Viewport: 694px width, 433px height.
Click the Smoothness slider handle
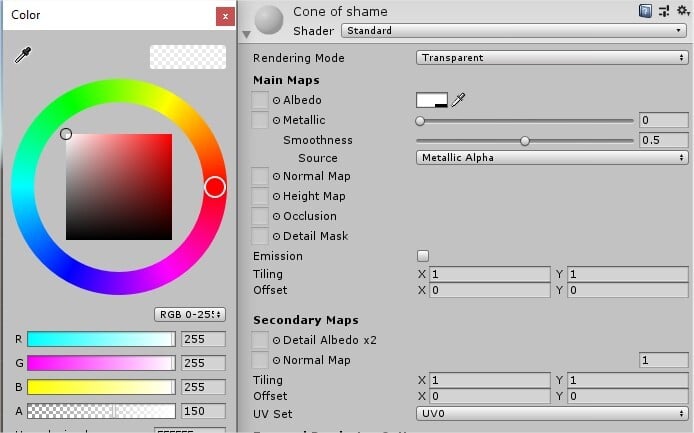click(x=525, y=141)
